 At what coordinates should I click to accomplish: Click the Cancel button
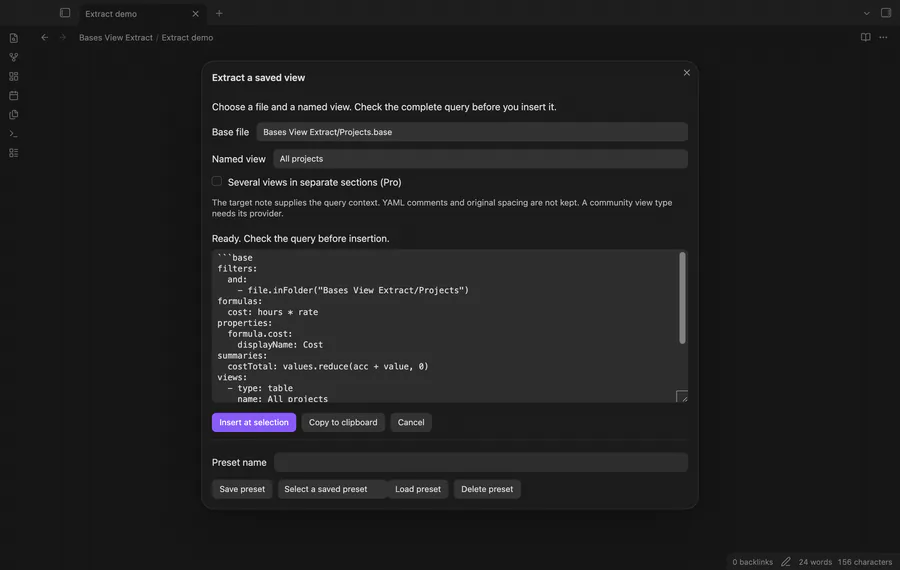coord(411,422)
